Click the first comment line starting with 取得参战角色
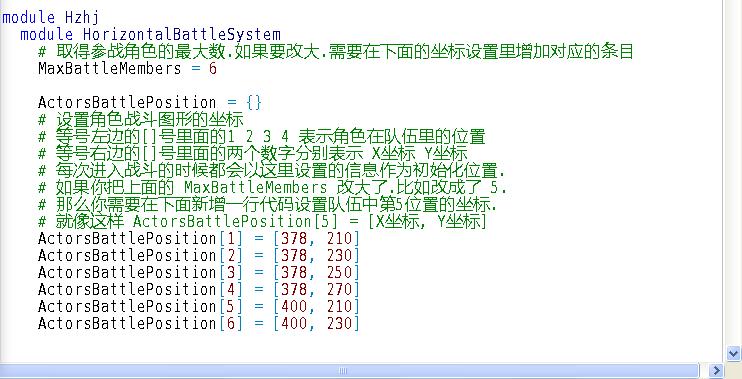 (336, 52)
